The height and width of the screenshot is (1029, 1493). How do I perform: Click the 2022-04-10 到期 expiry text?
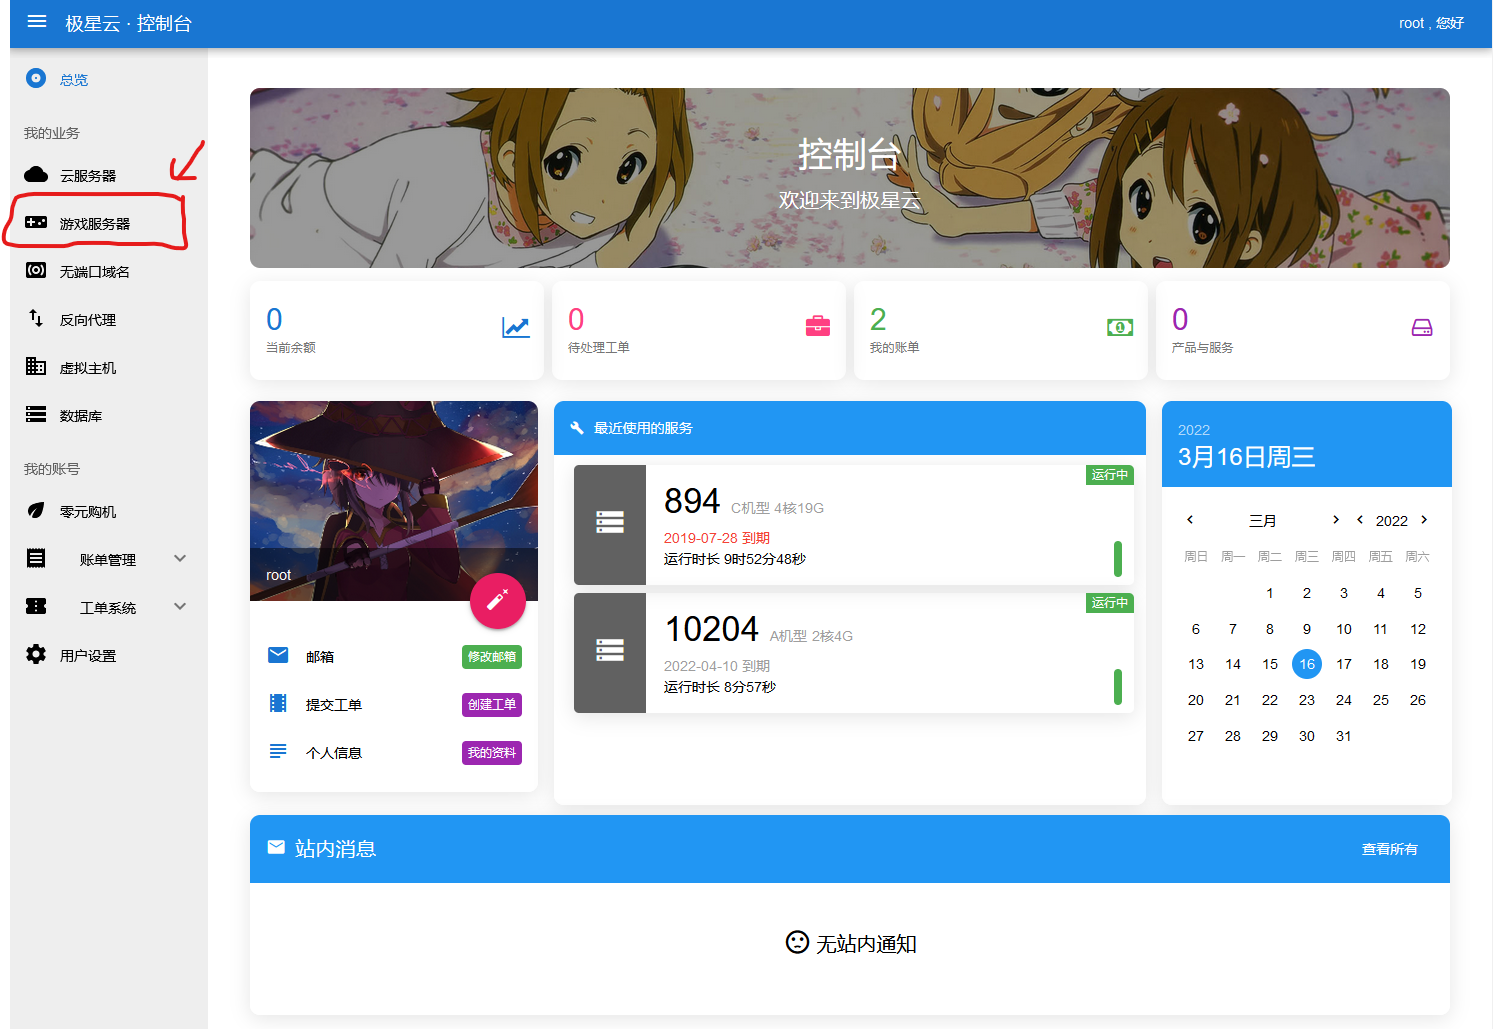(x=717, y=666)
